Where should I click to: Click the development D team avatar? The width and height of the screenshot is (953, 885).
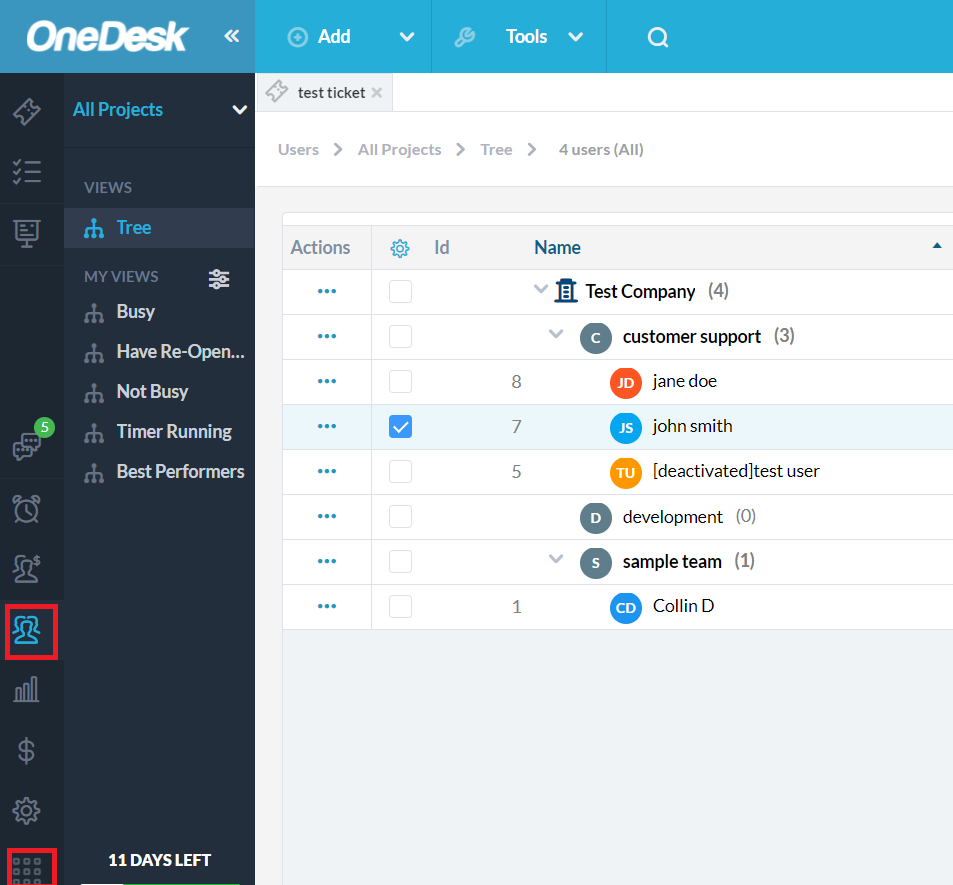click(596, 518)
